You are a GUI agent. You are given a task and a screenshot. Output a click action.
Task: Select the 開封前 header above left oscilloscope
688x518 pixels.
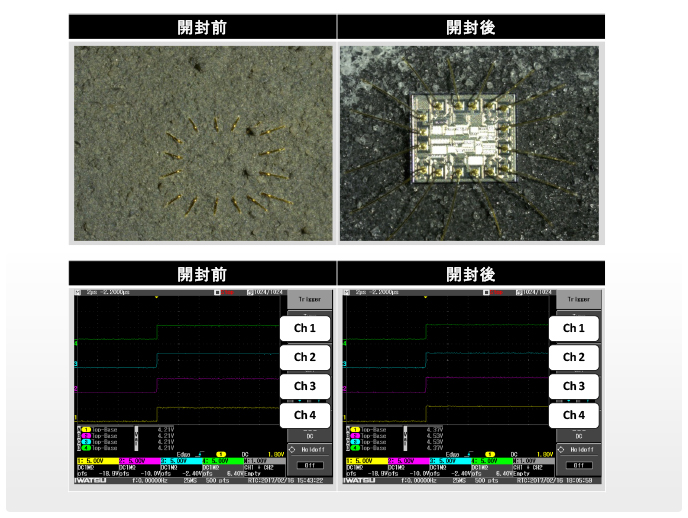pos(202,274)
